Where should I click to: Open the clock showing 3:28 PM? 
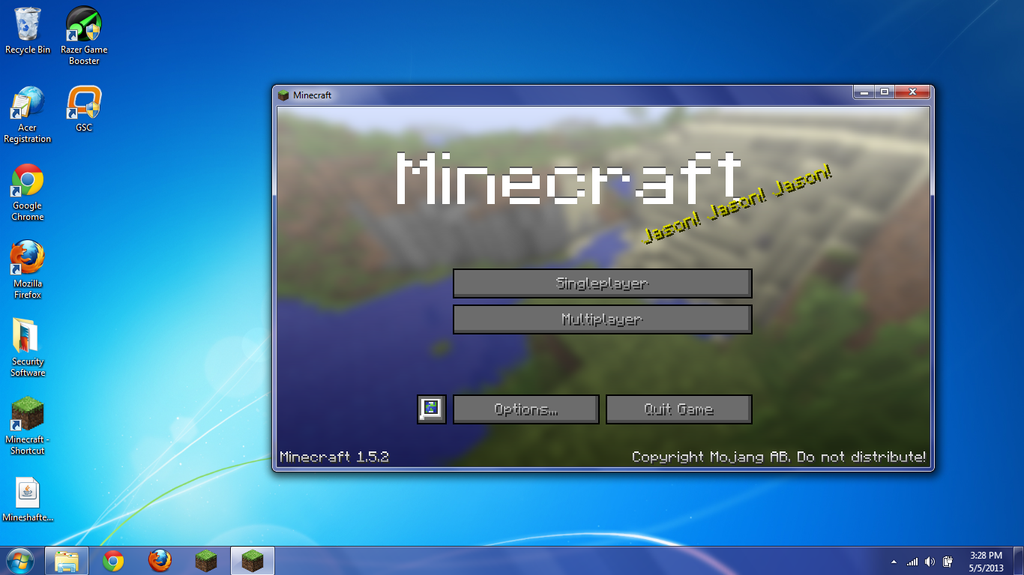(x=985, y=561)
